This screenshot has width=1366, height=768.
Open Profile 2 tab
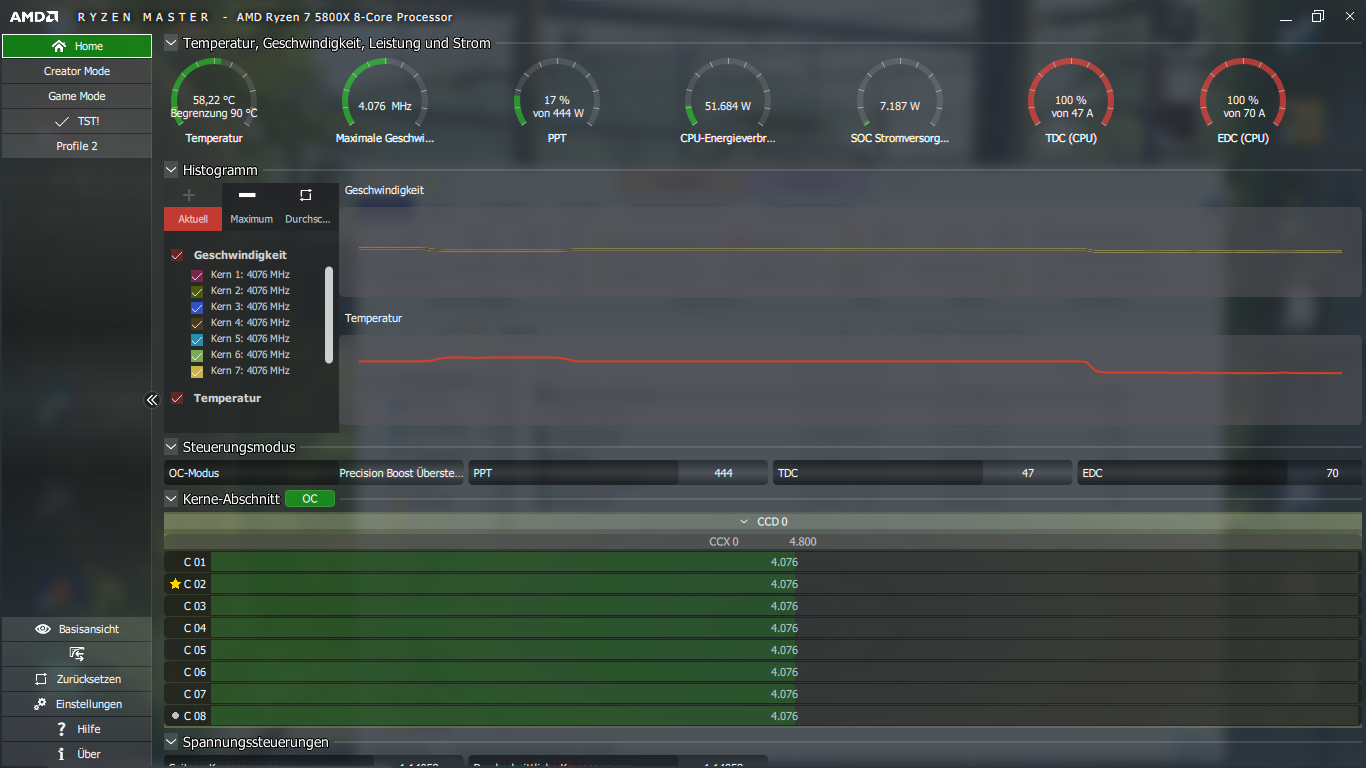[77, 146]
